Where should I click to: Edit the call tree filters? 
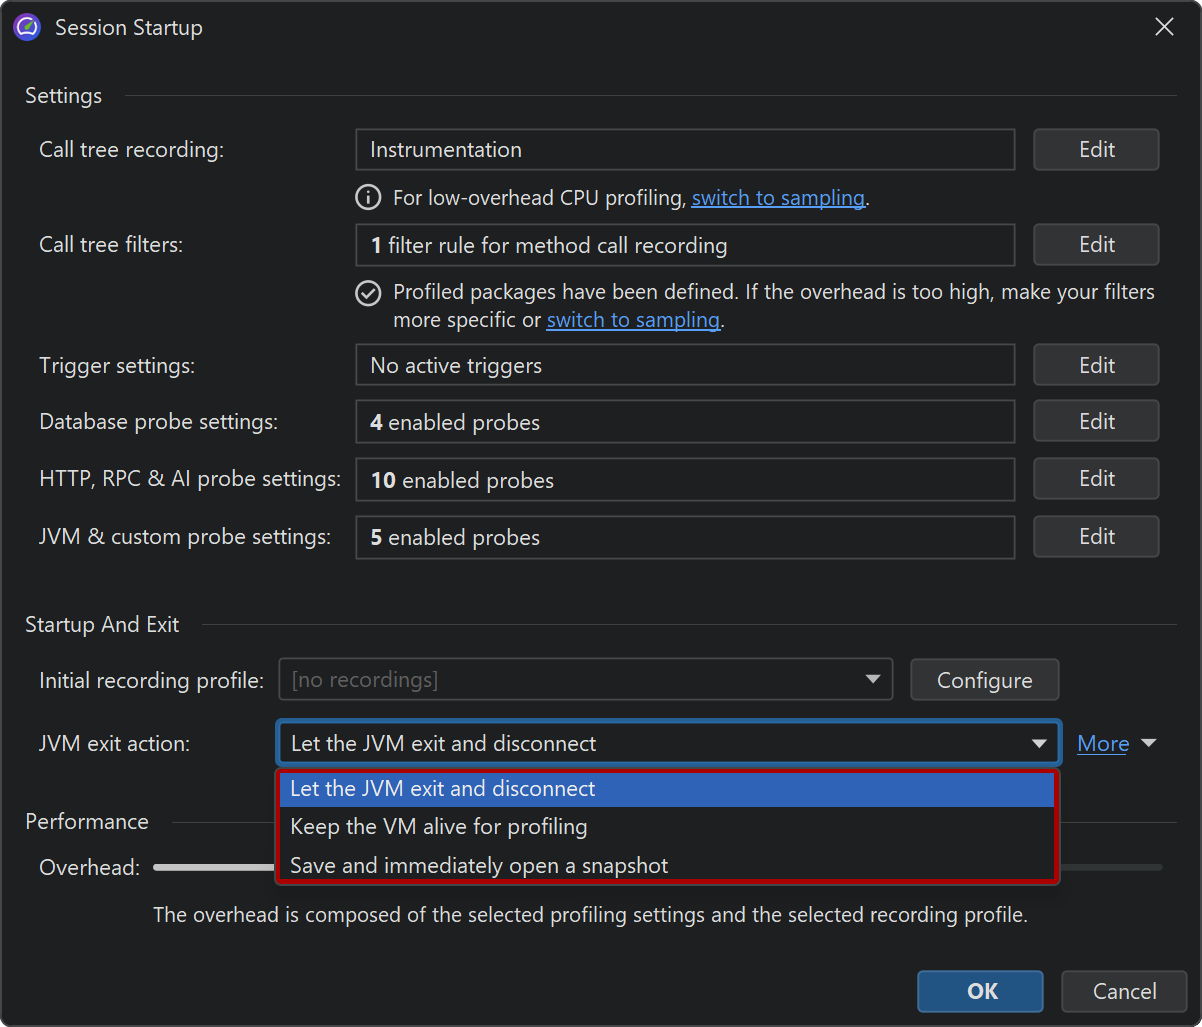[x=1096, y=245]
